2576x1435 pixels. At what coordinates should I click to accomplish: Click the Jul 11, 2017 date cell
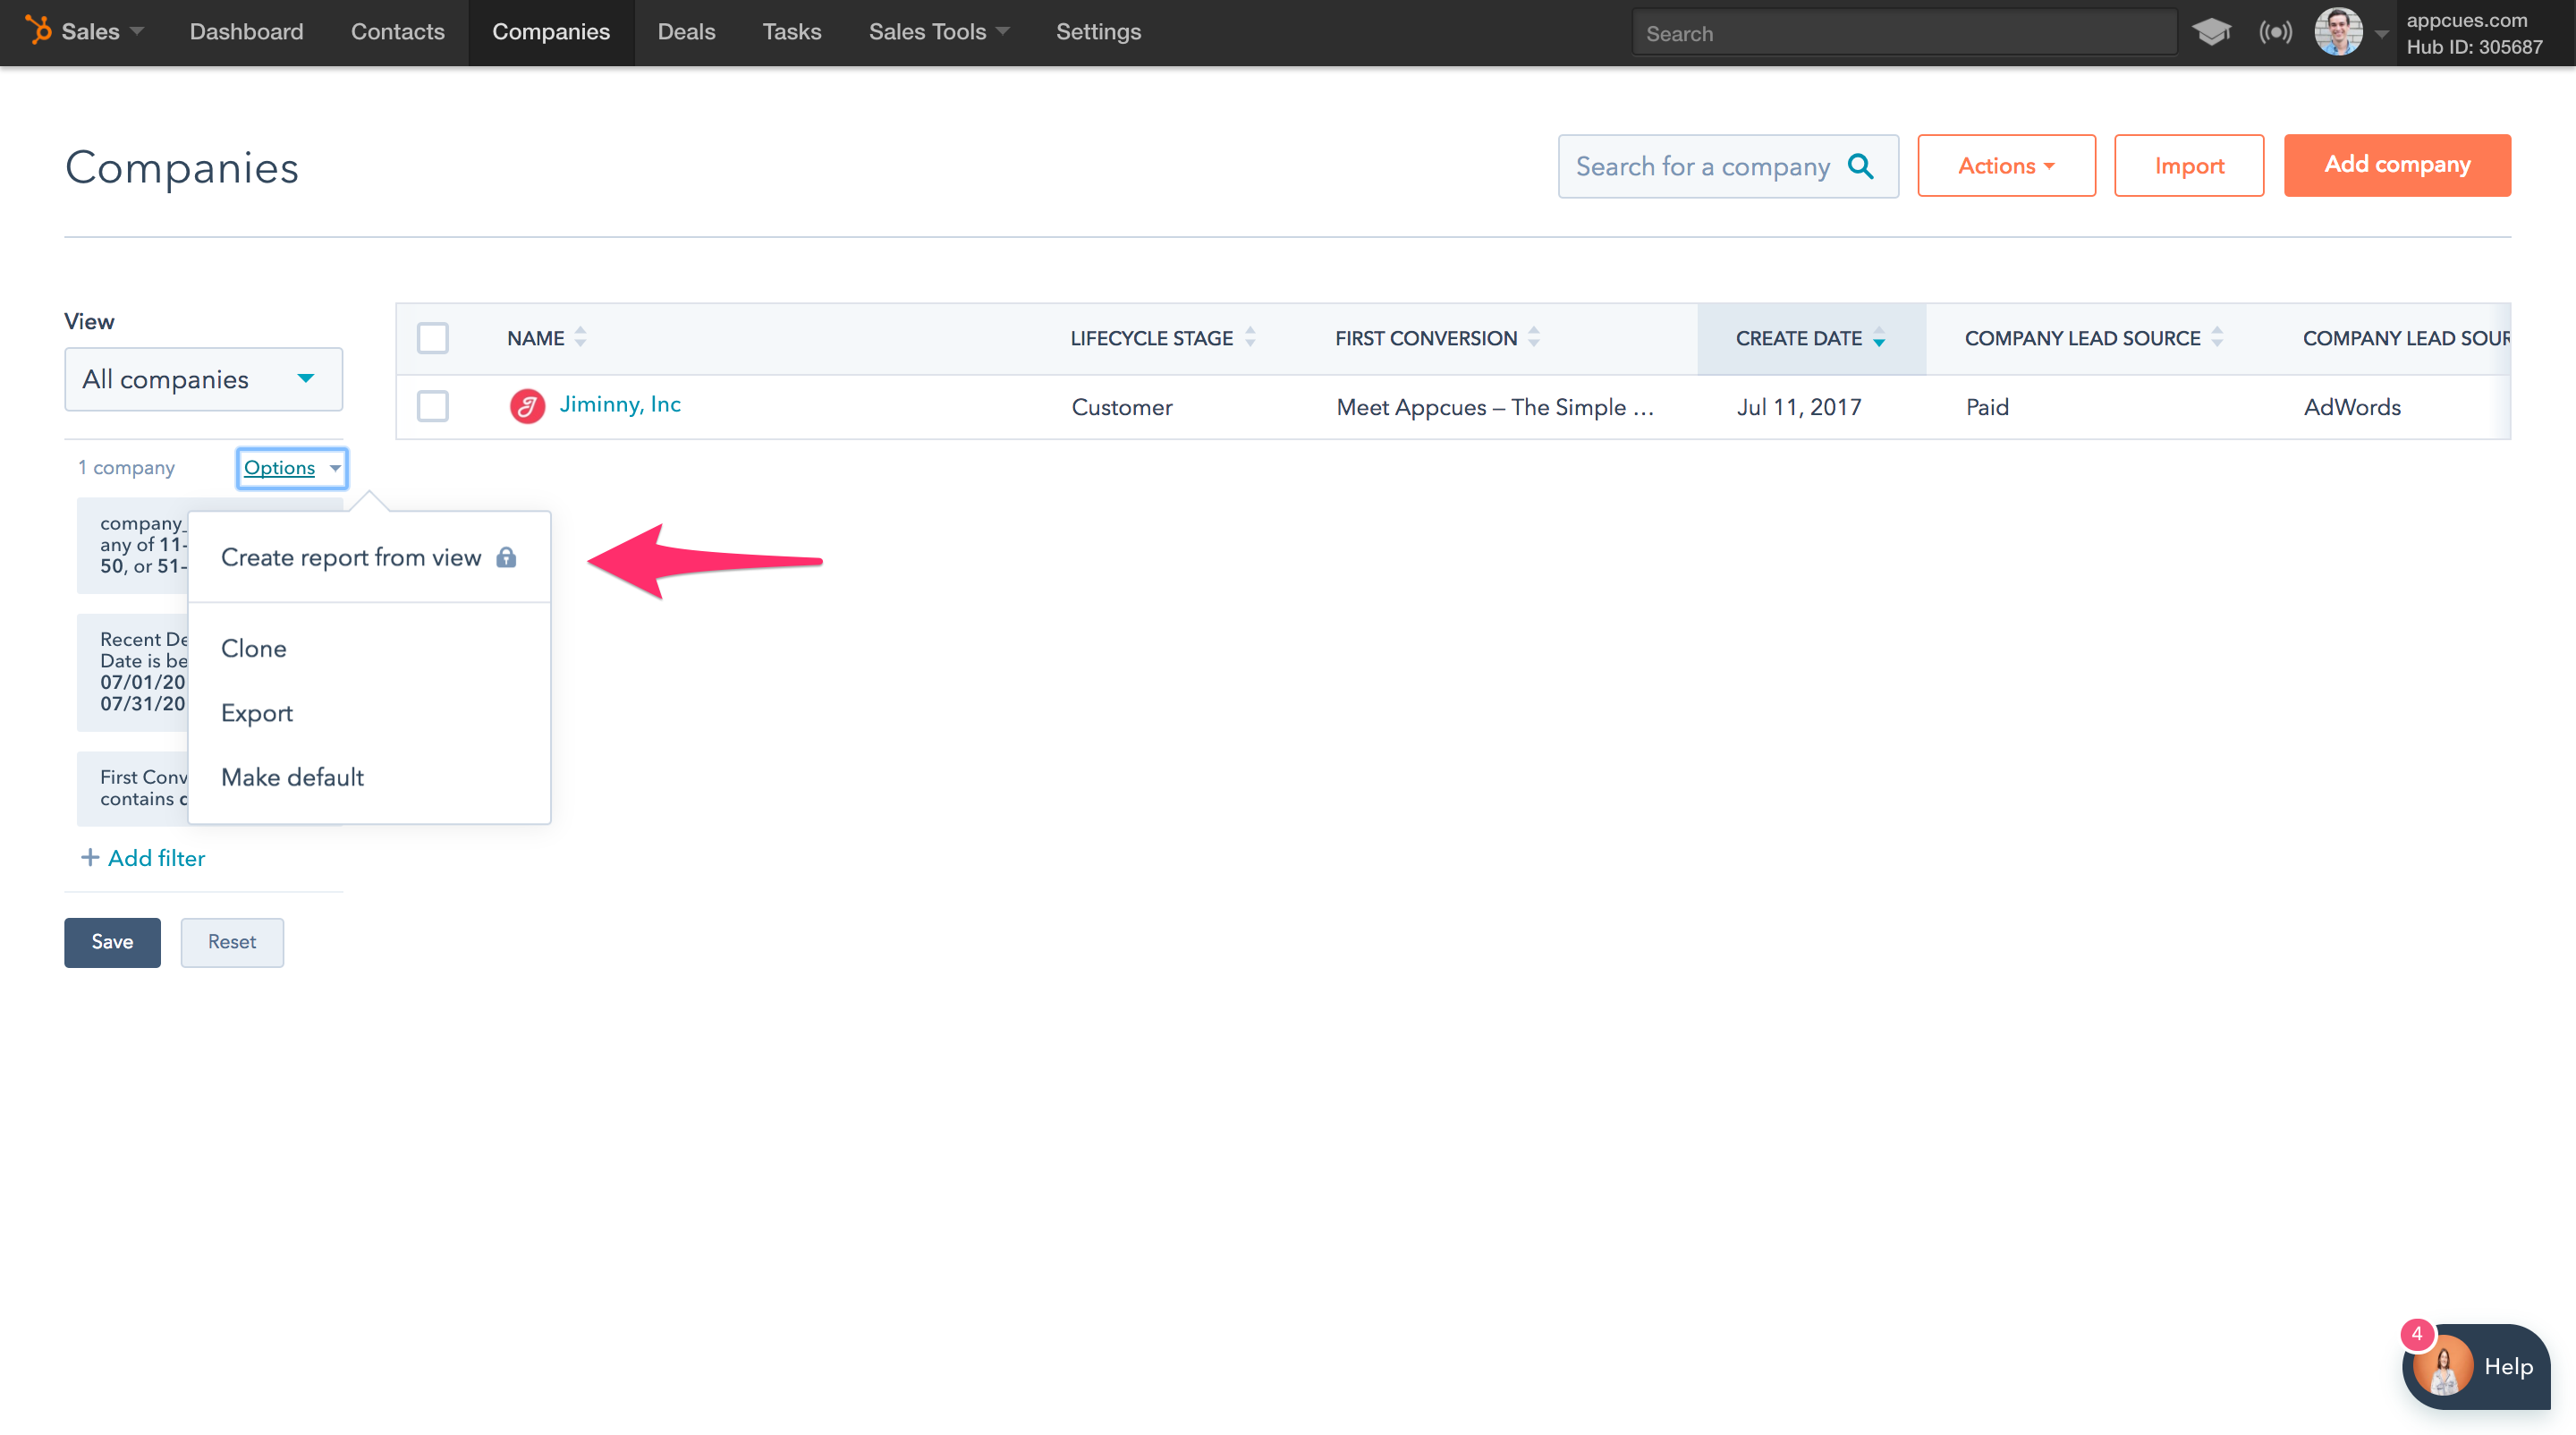1798,406
